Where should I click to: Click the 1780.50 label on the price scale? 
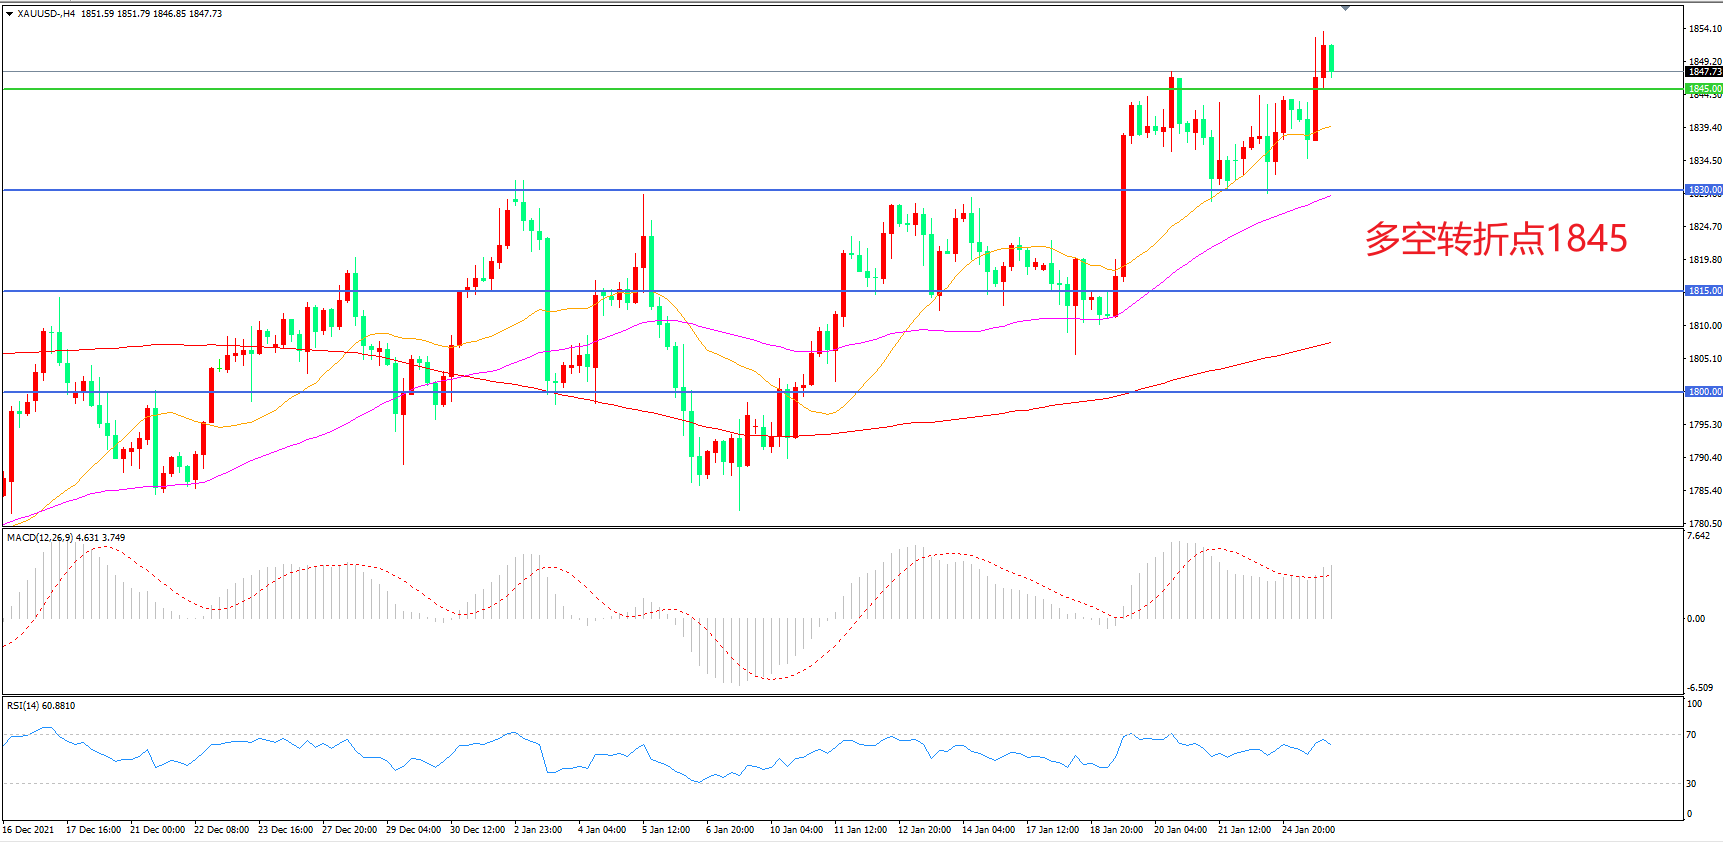(x=1704, y=524)
